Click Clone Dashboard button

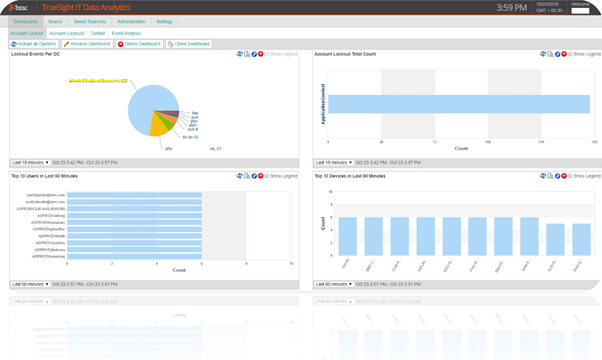189,44
